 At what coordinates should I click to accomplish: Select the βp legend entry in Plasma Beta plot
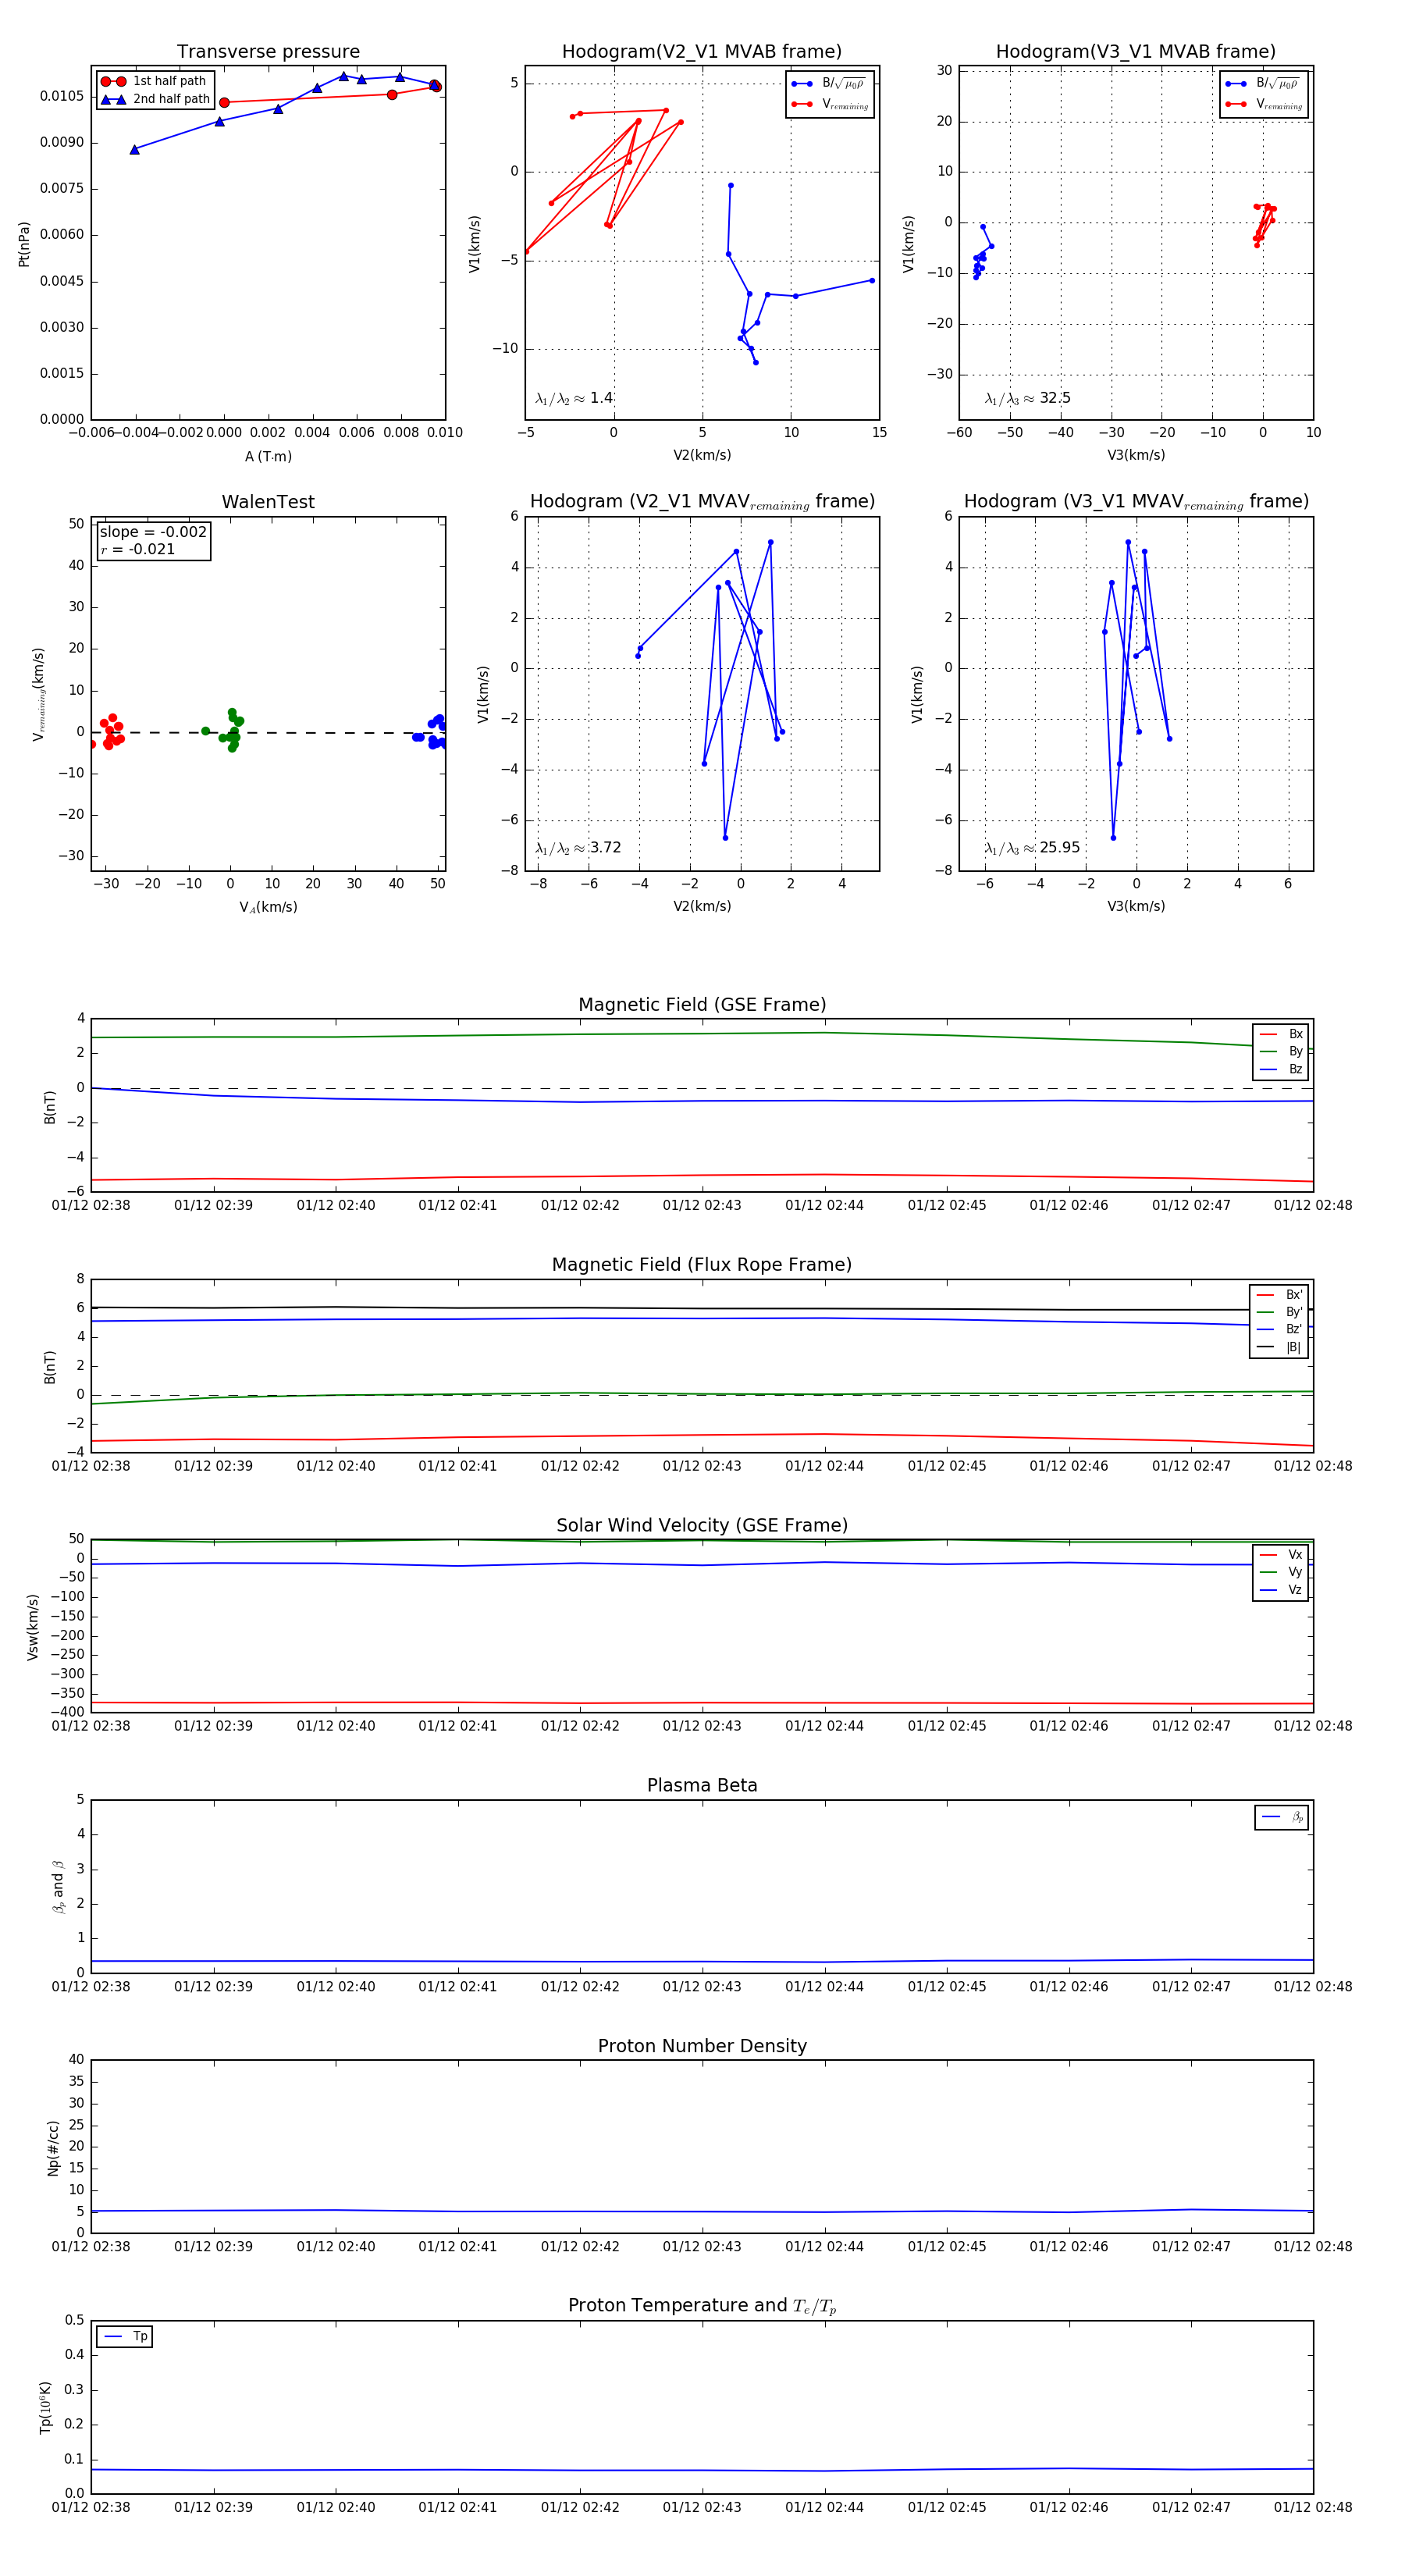point(1282,1817)
